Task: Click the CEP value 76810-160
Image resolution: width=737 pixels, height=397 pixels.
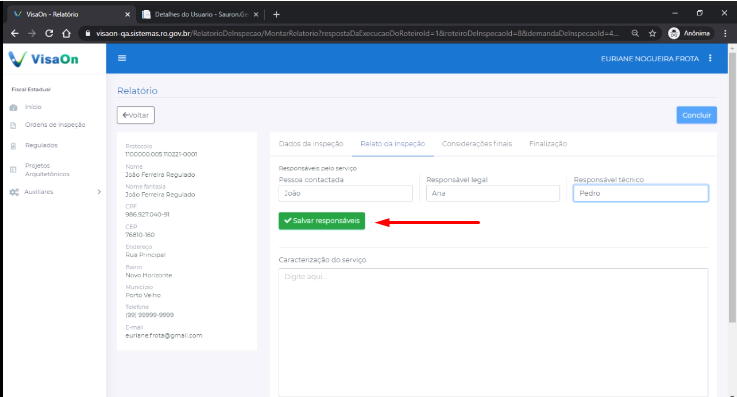Action: pos(140,234)
